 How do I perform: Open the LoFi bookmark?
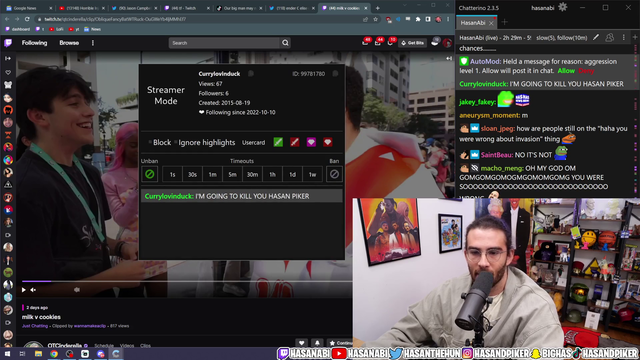(x=56, y=29)
